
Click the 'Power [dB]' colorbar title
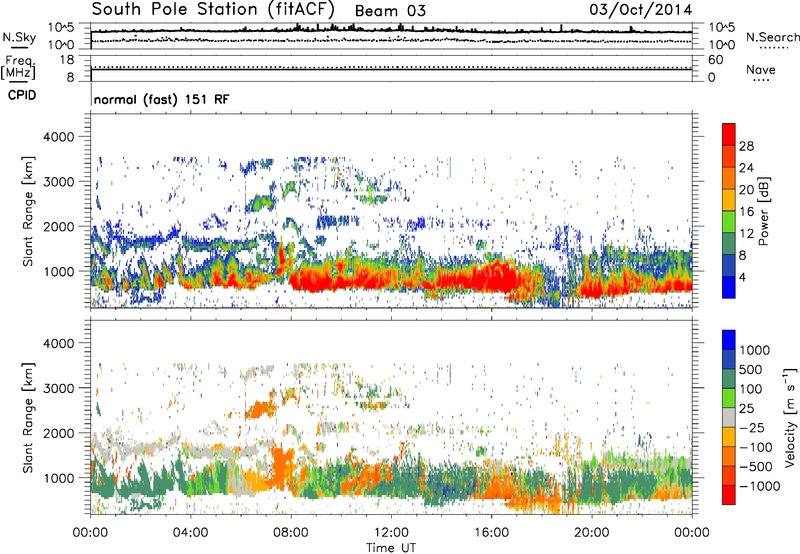[x=764, y=211]
